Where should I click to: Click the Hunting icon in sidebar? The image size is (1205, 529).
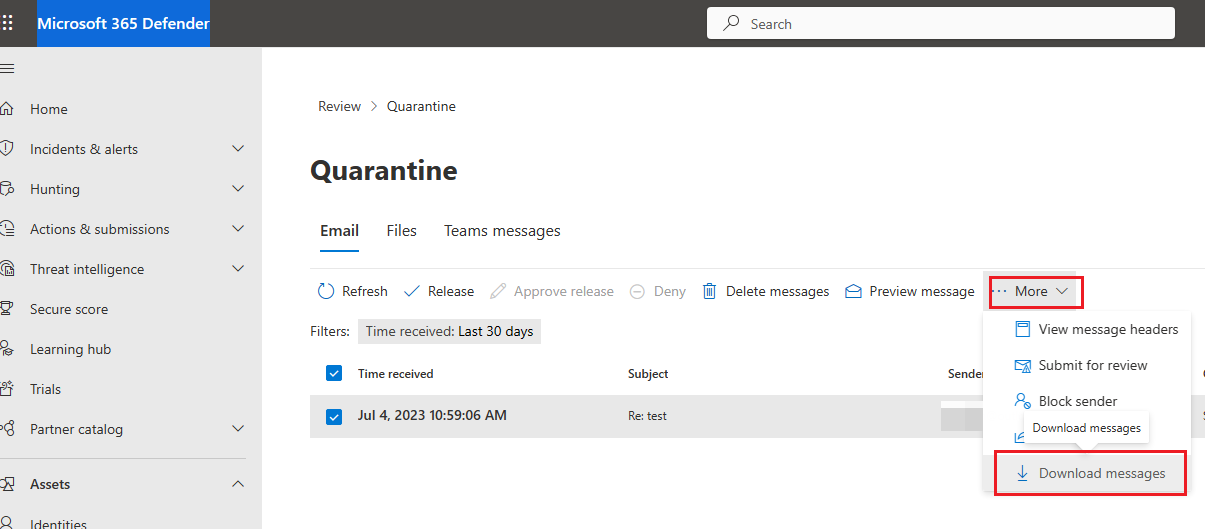pyautogui.click(x=7, y=189)
